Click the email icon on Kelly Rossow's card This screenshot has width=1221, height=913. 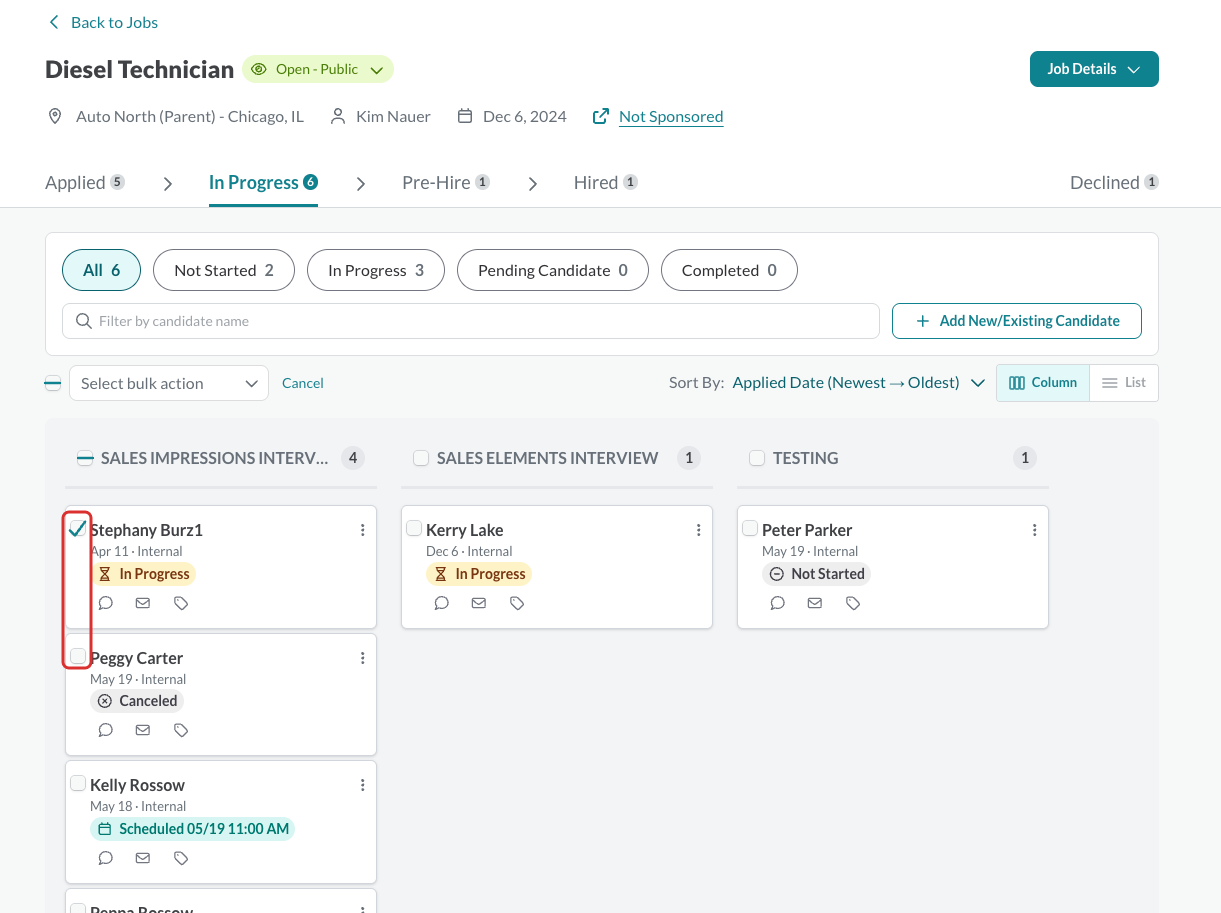tap(143, 858)
